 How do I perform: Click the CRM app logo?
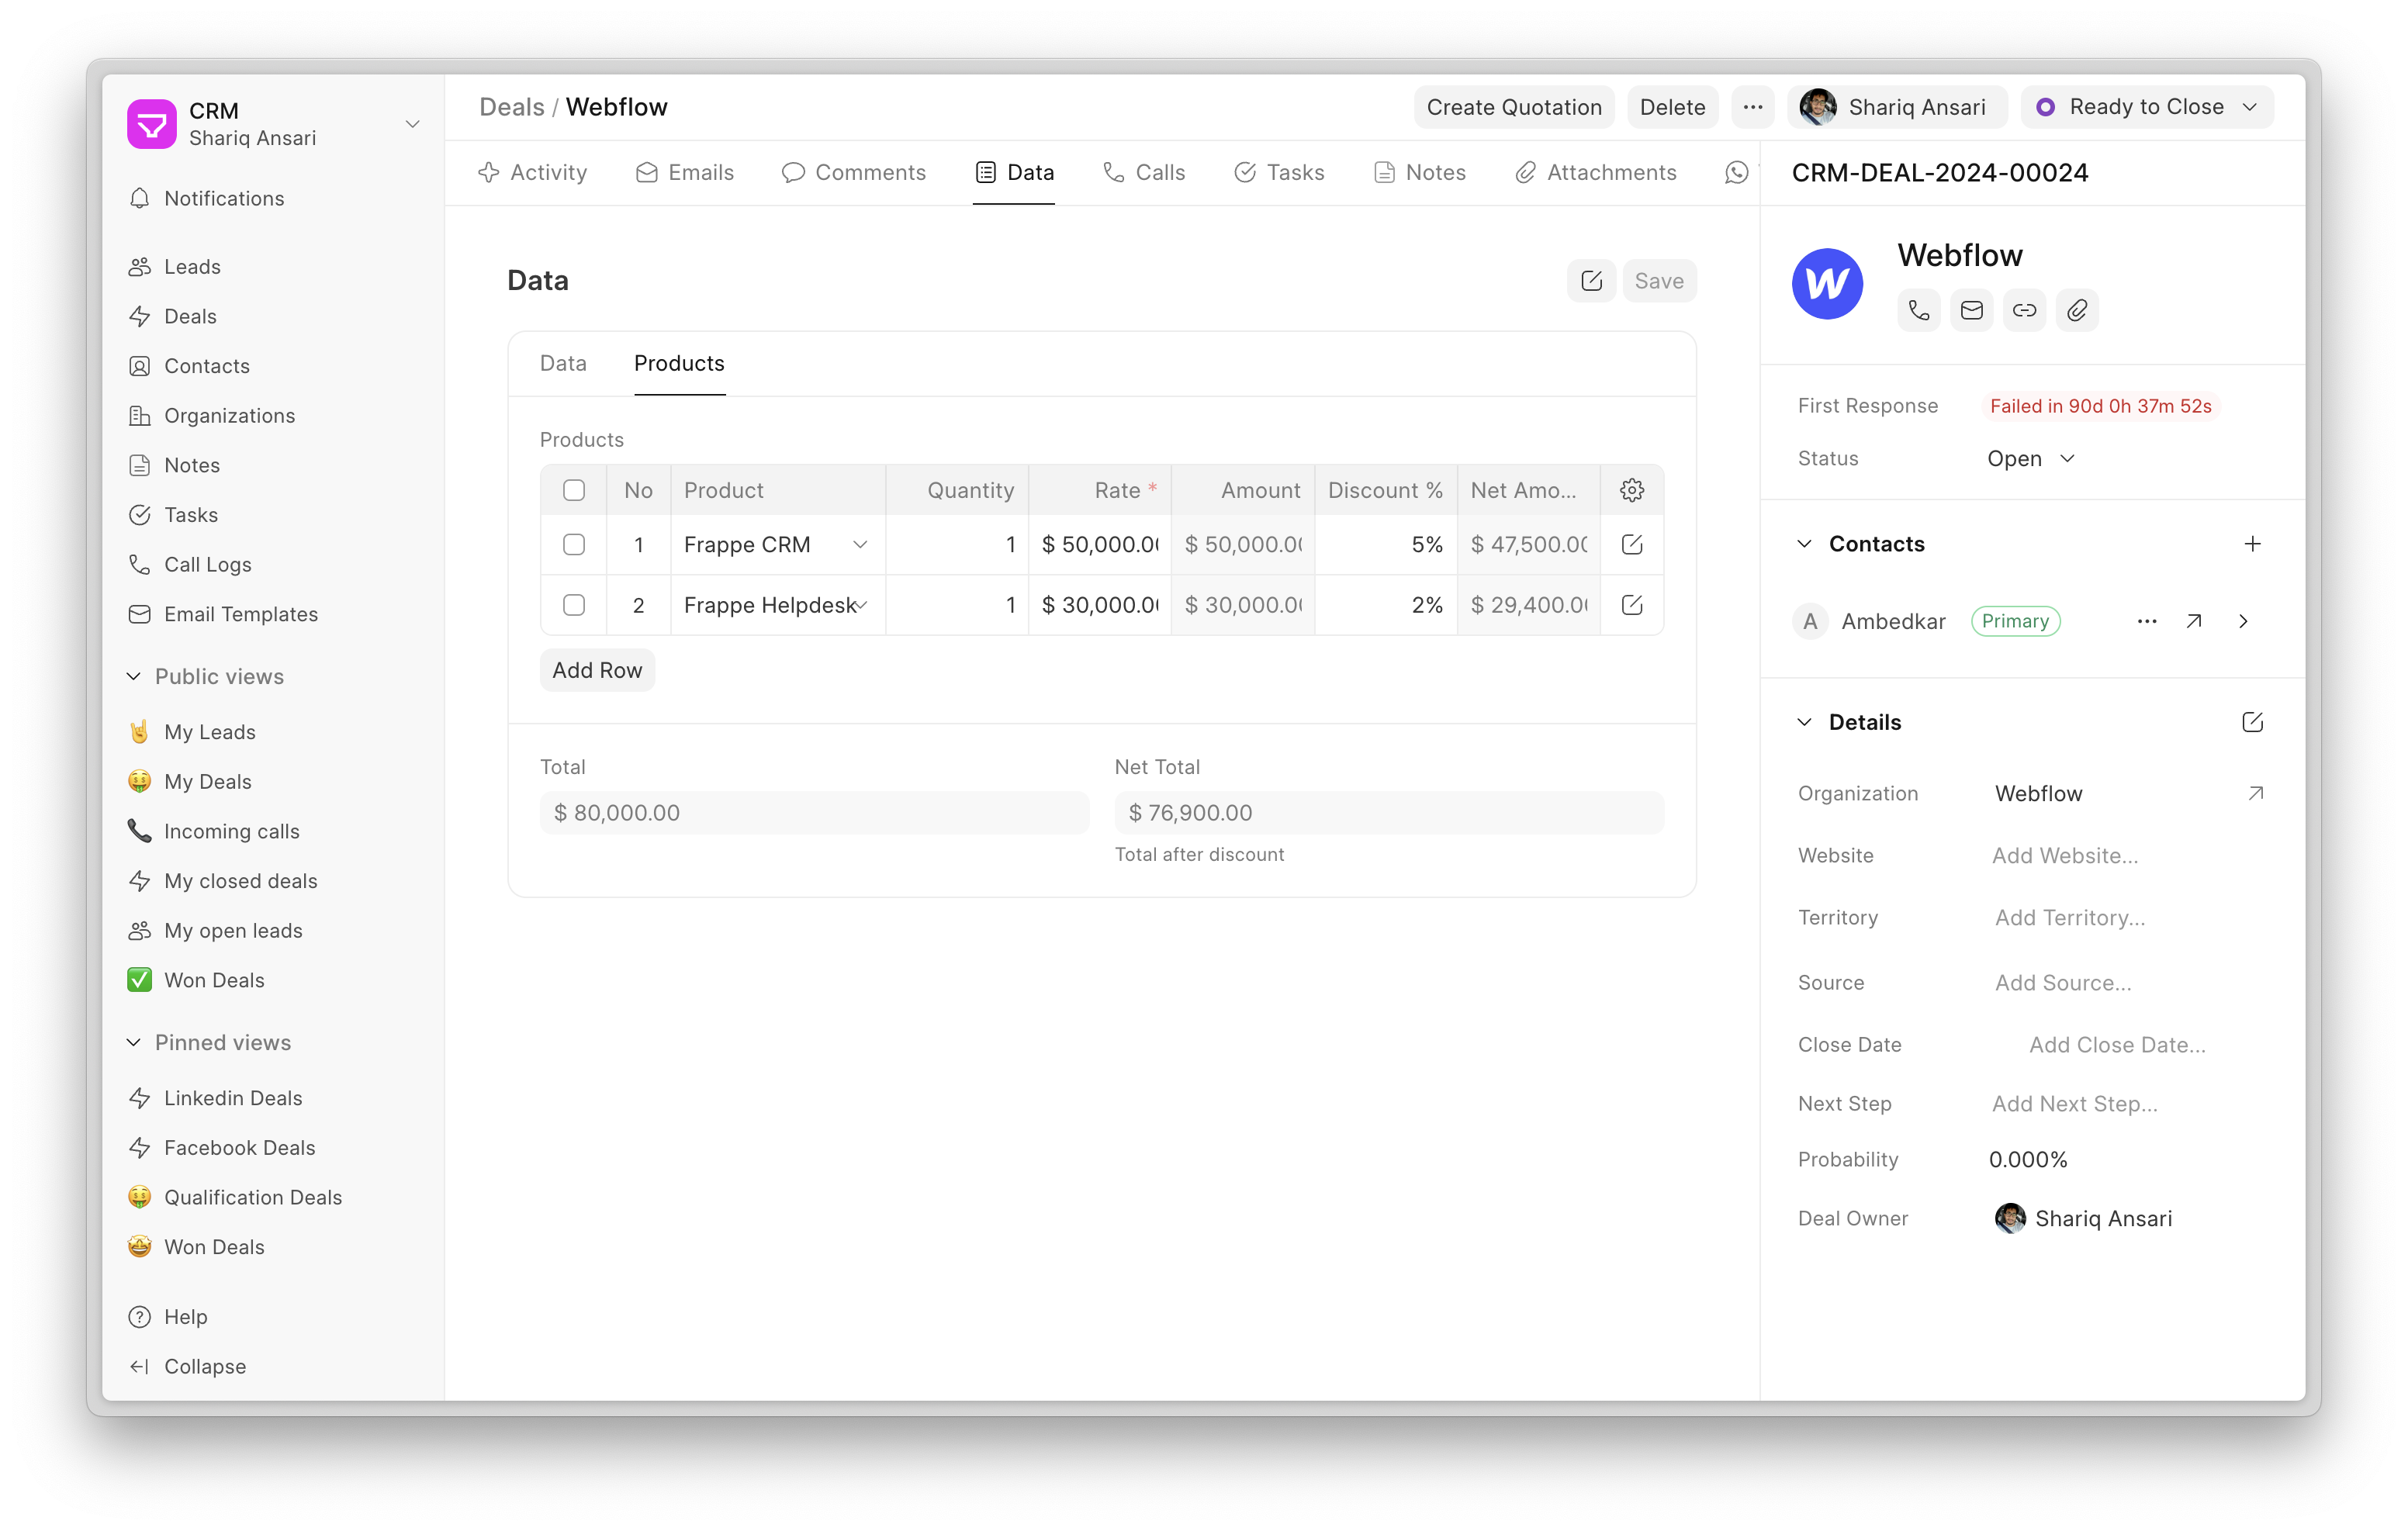click(152, 123)
